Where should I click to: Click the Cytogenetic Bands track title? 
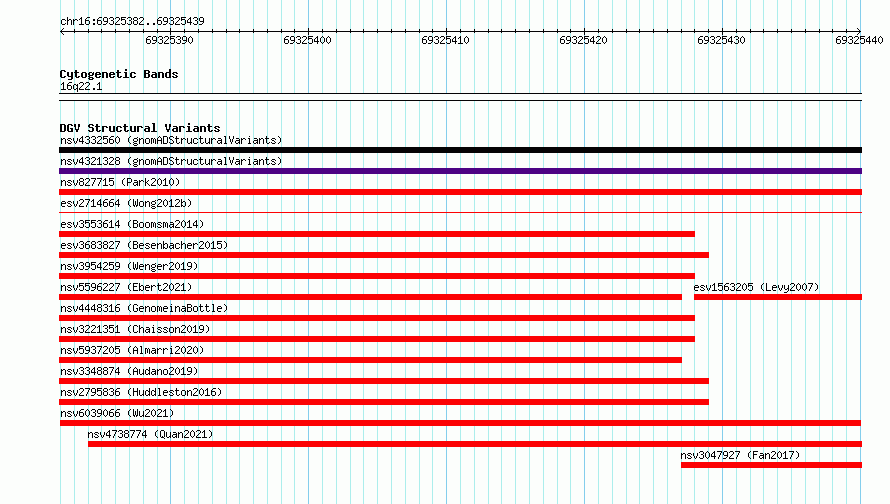[x=119, y=74]
